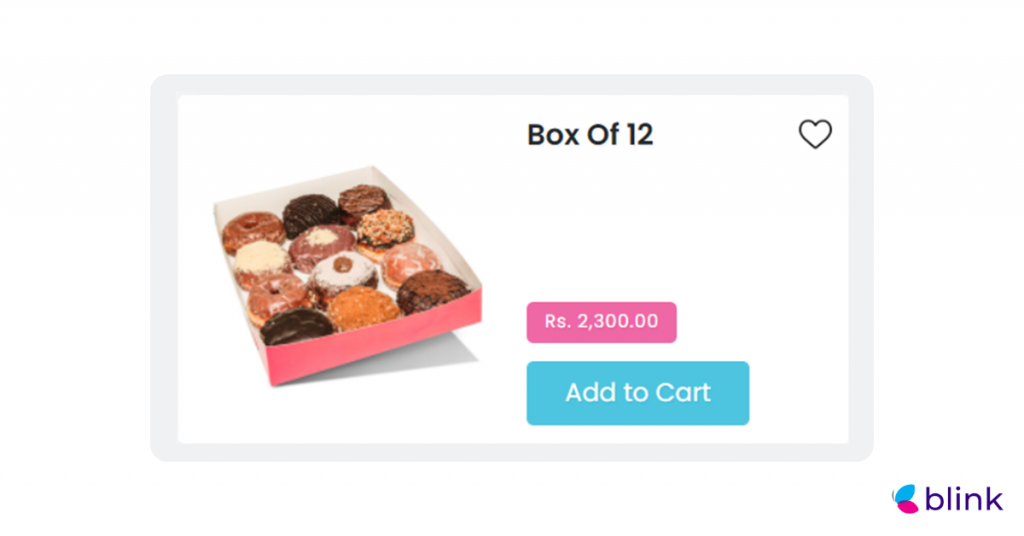The width and height of the screenshot is (1024, 536).
Task: Select the chocolate donut with white filling center
Action: [x=322, y=242]
